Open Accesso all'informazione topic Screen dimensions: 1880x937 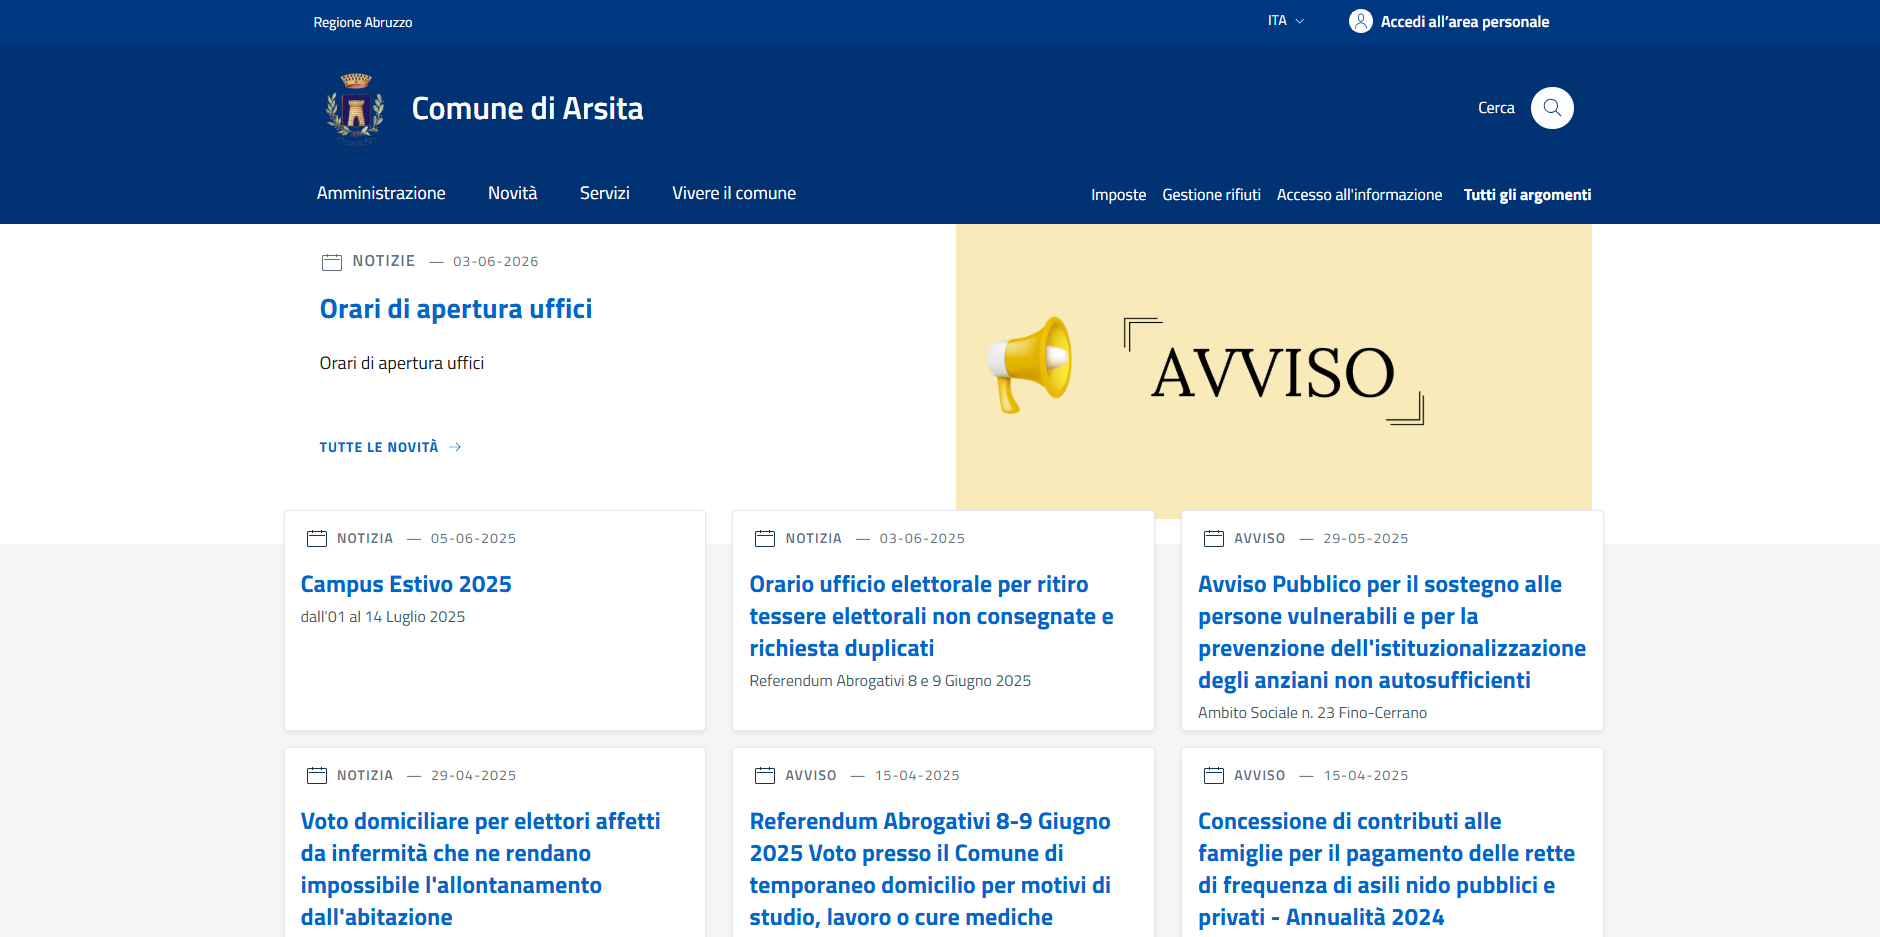pyautogui.click(x=1359, y=195)
